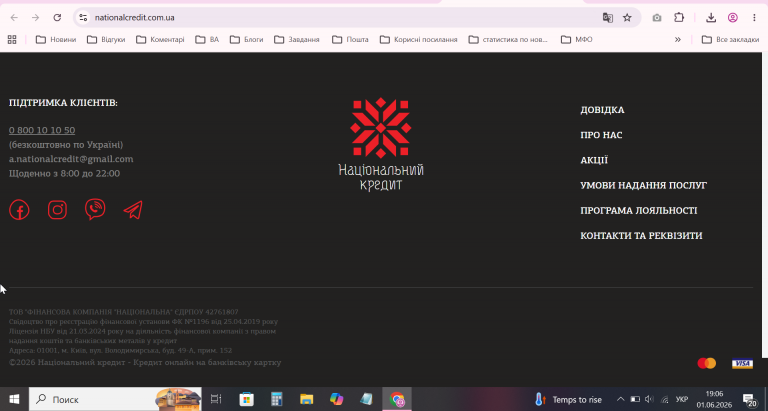Reload the page
Image resolution: width=768 pixels, height=411 pixels.
(57, 18)
